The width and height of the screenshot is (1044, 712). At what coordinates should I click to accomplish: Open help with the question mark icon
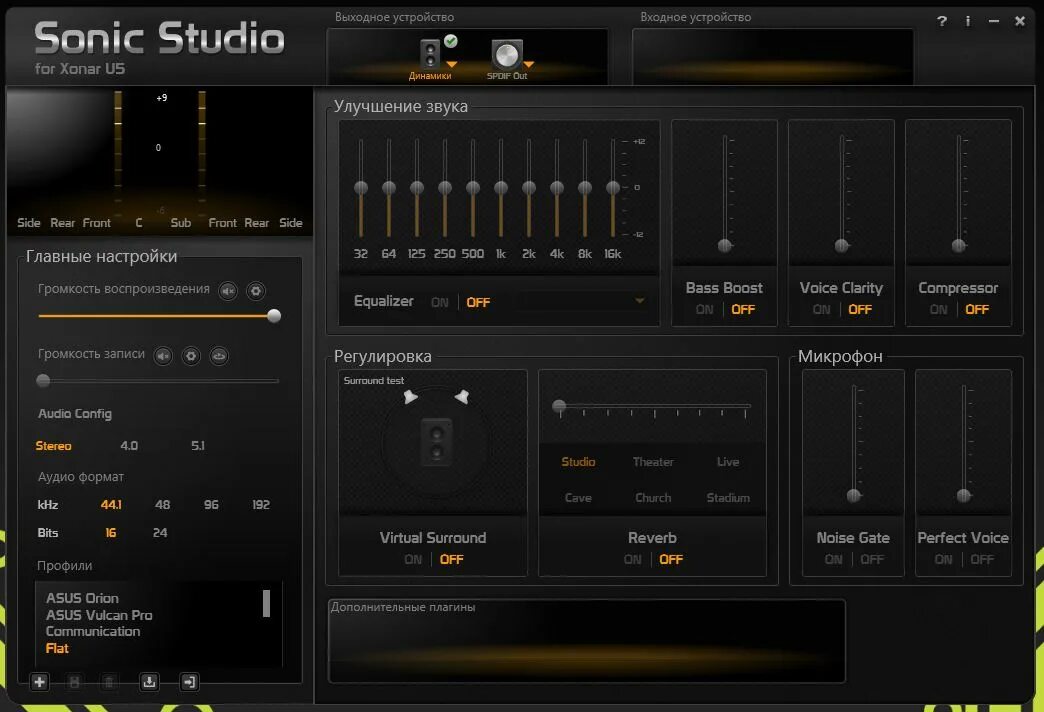pos(941,21)
